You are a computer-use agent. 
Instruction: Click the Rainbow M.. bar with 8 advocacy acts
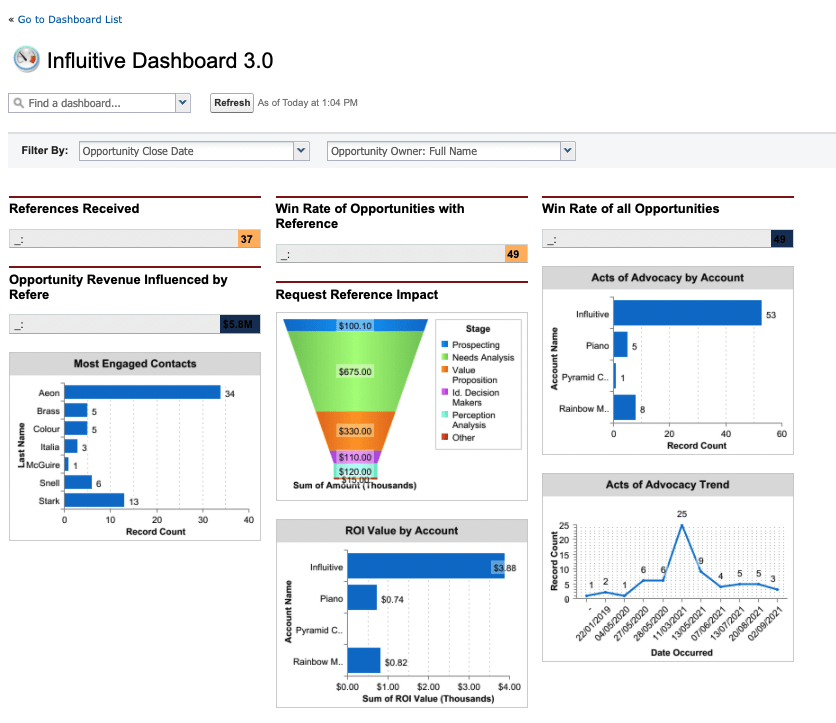click(624, 407)
